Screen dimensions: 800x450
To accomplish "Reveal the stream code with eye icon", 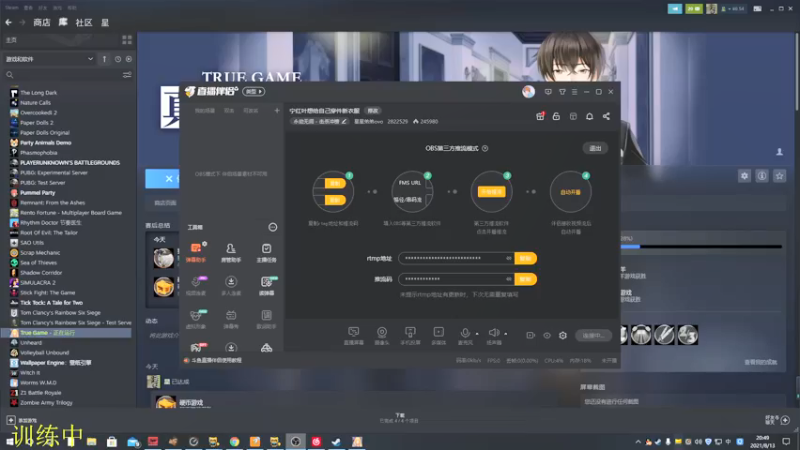I will 508,279.
